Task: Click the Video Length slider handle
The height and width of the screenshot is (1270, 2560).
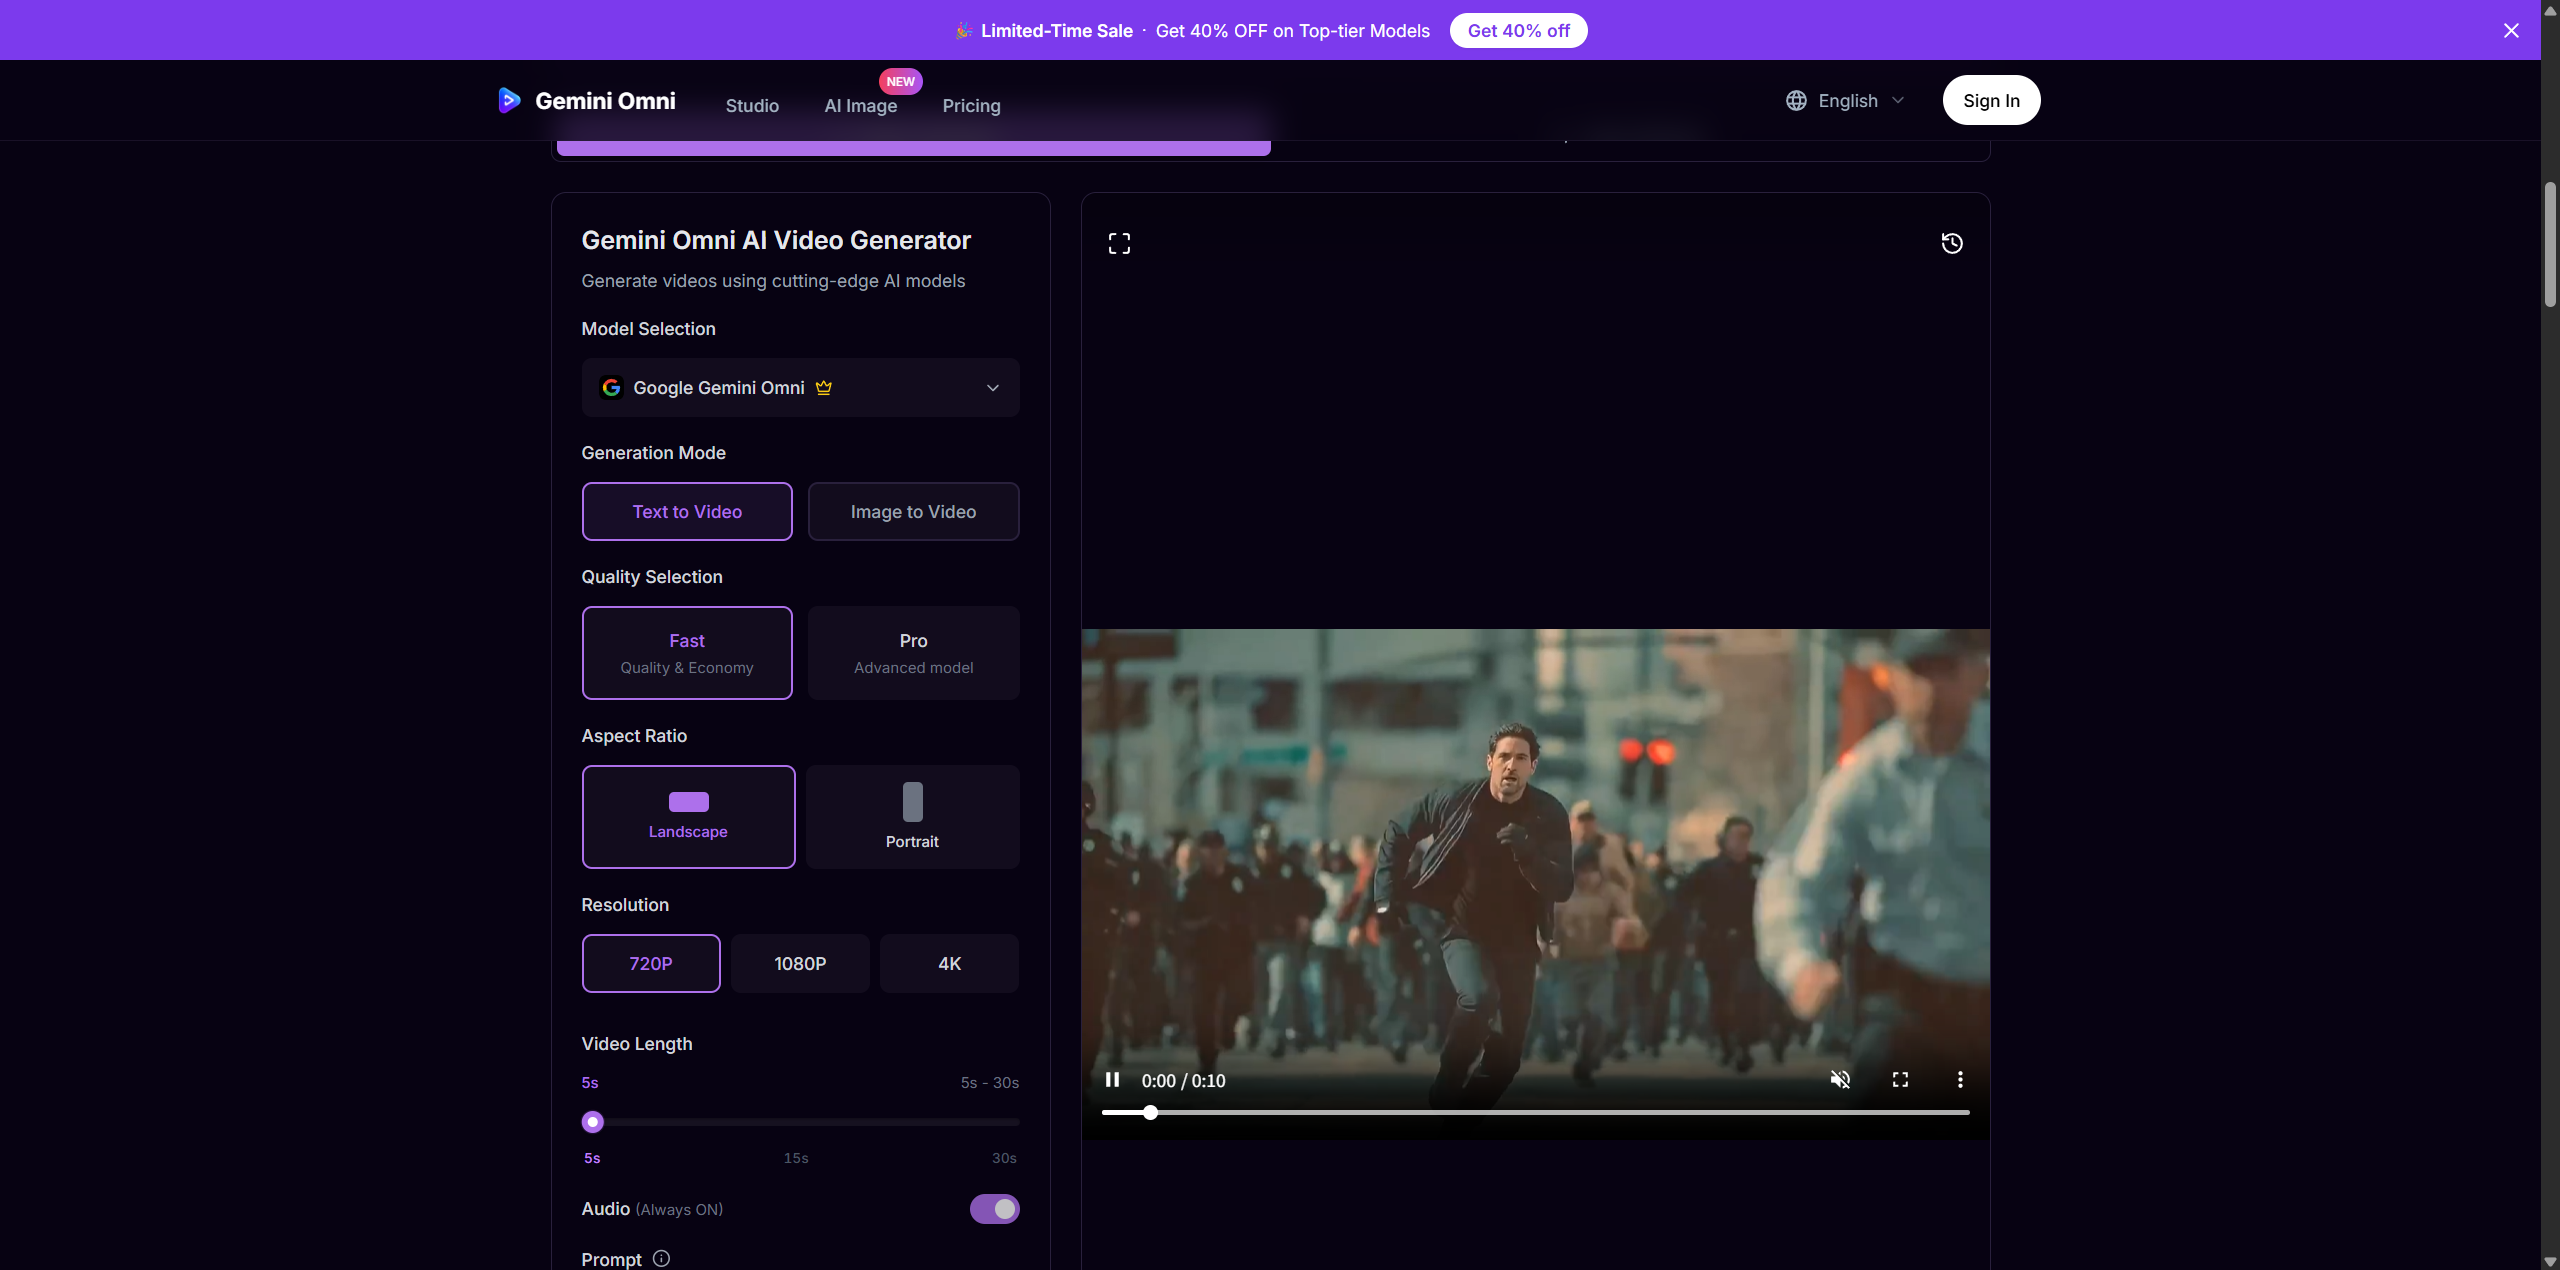Action: pyautogui.click(x=593, y=1122)
